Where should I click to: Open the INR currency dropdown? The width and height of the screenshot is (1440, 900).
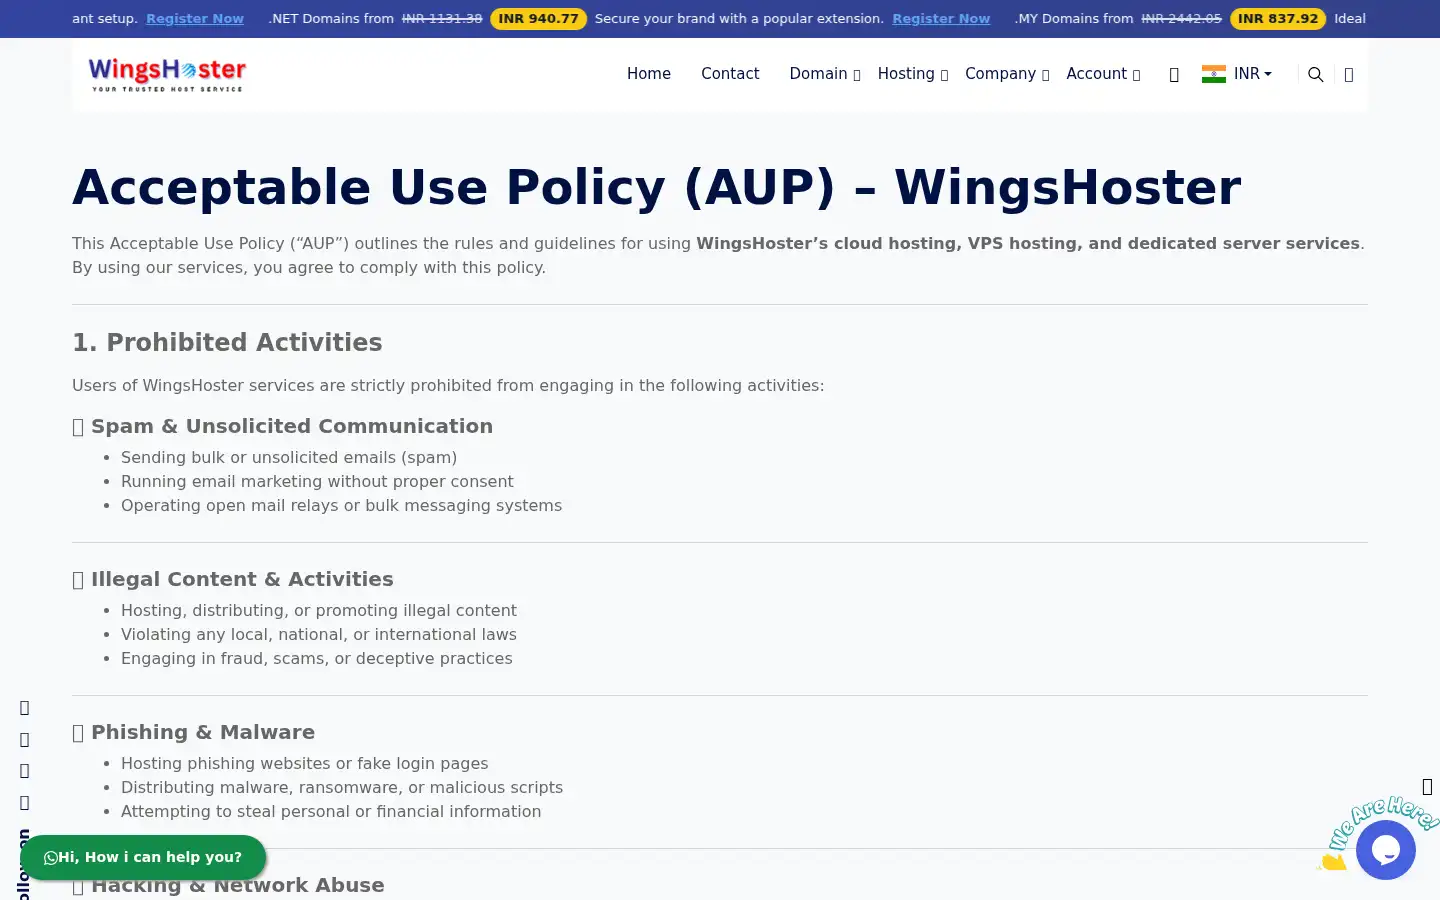1252,74
